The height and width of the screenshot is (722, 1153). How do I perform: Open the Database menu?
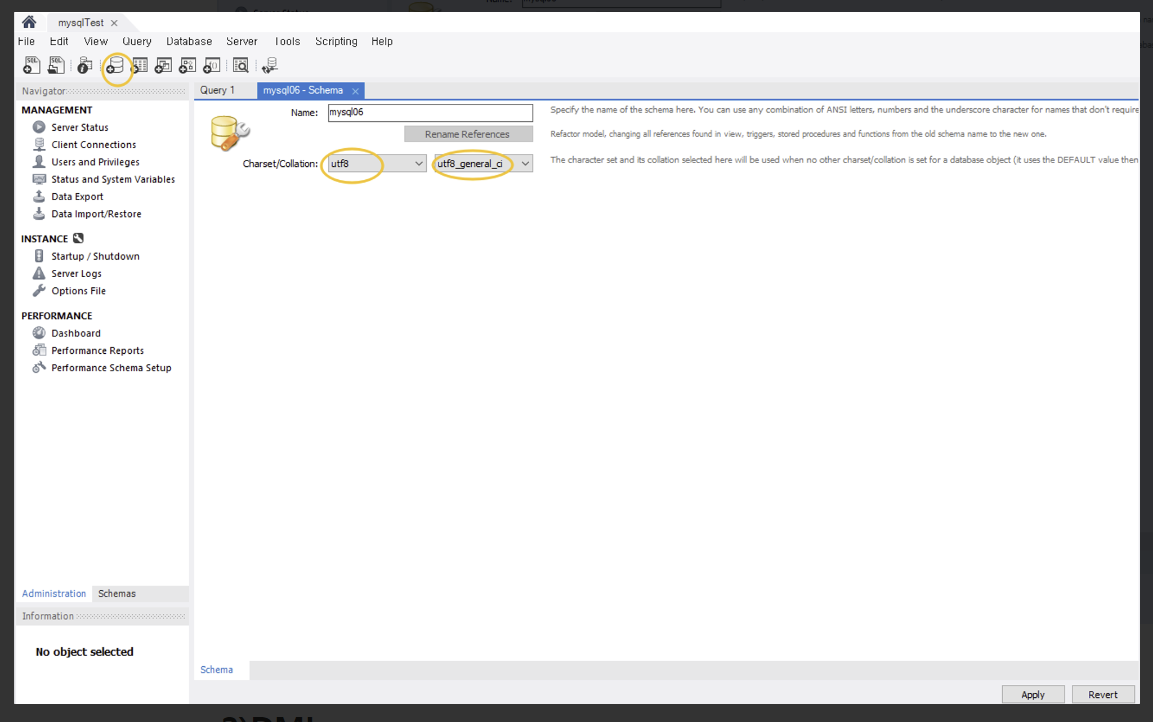point(189,41)
